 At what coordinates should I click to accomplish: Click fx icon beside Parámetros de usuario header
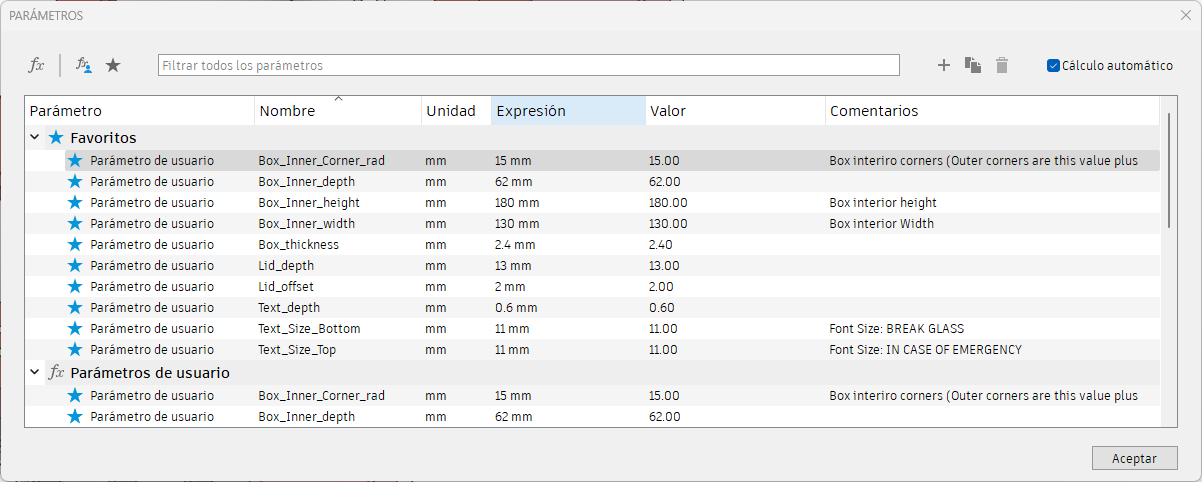click(56, 373)
